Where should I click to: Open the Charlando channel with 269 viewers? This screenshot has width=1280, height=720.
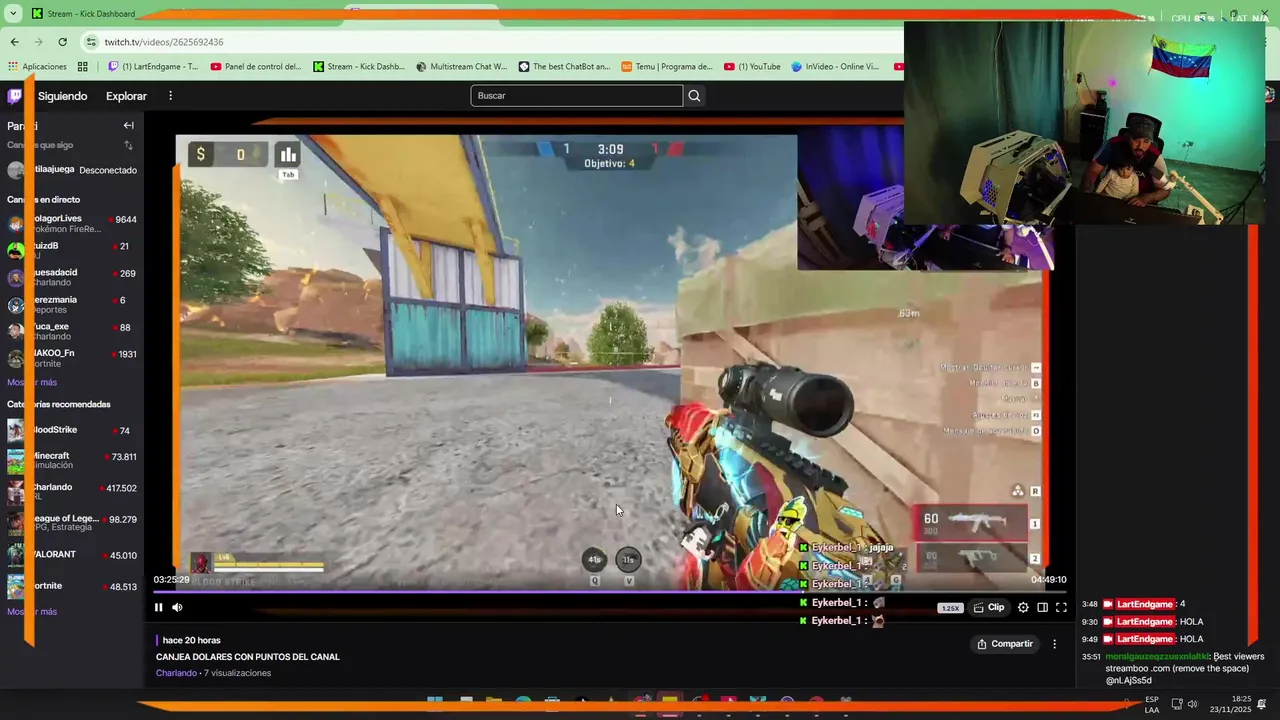pos(72,277)
